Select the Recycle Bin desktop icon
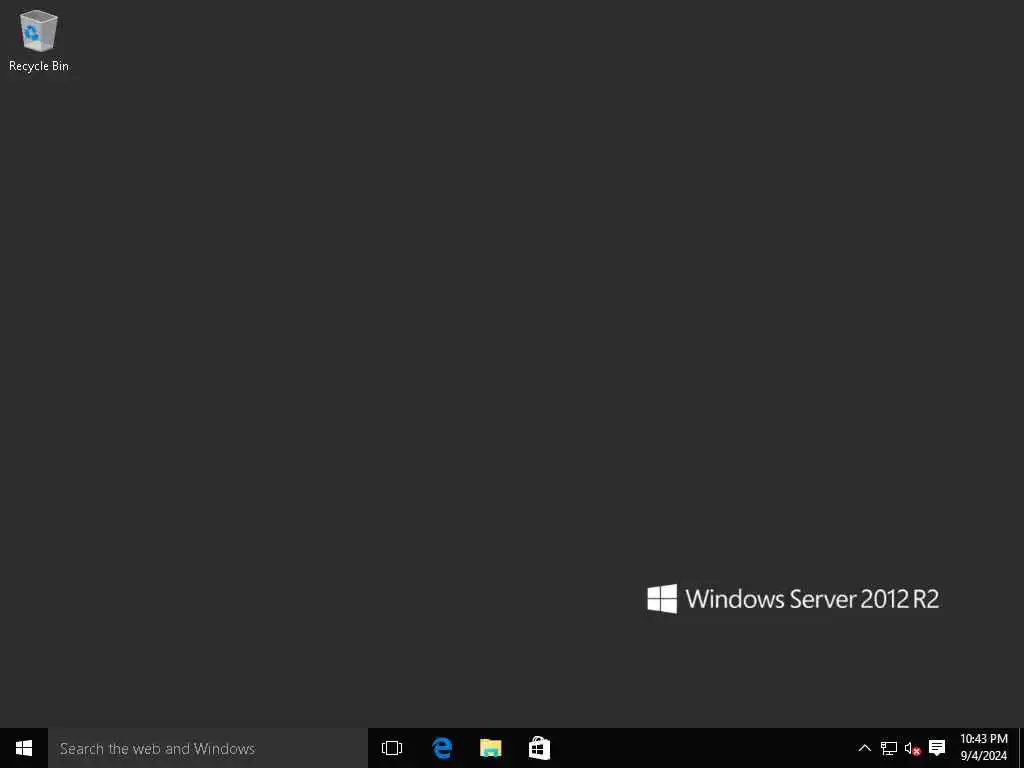This screenshot has height=768, width=1024. click(39, 40)
